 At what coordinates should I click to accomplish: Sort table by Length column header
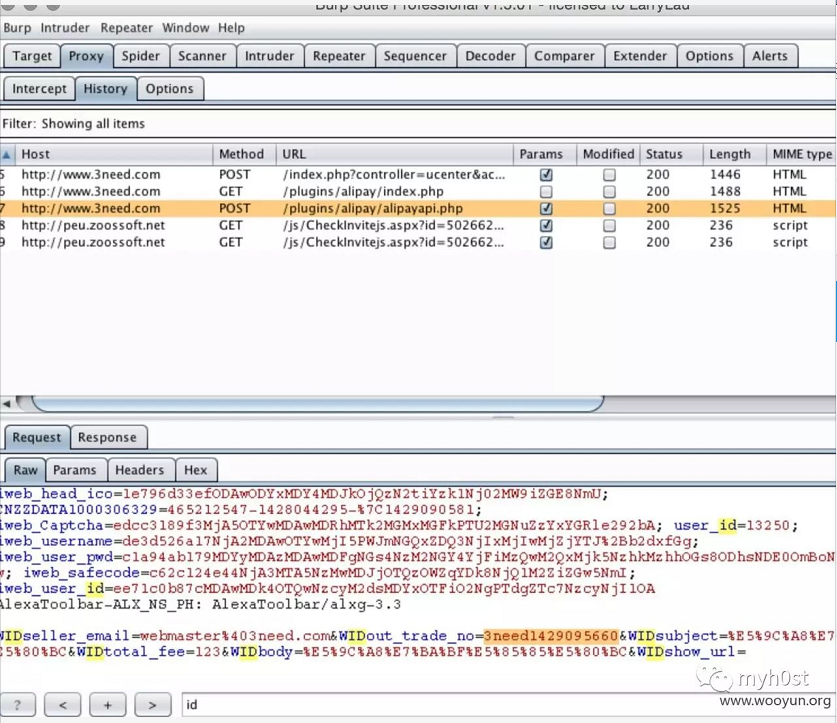coord(735,154)
